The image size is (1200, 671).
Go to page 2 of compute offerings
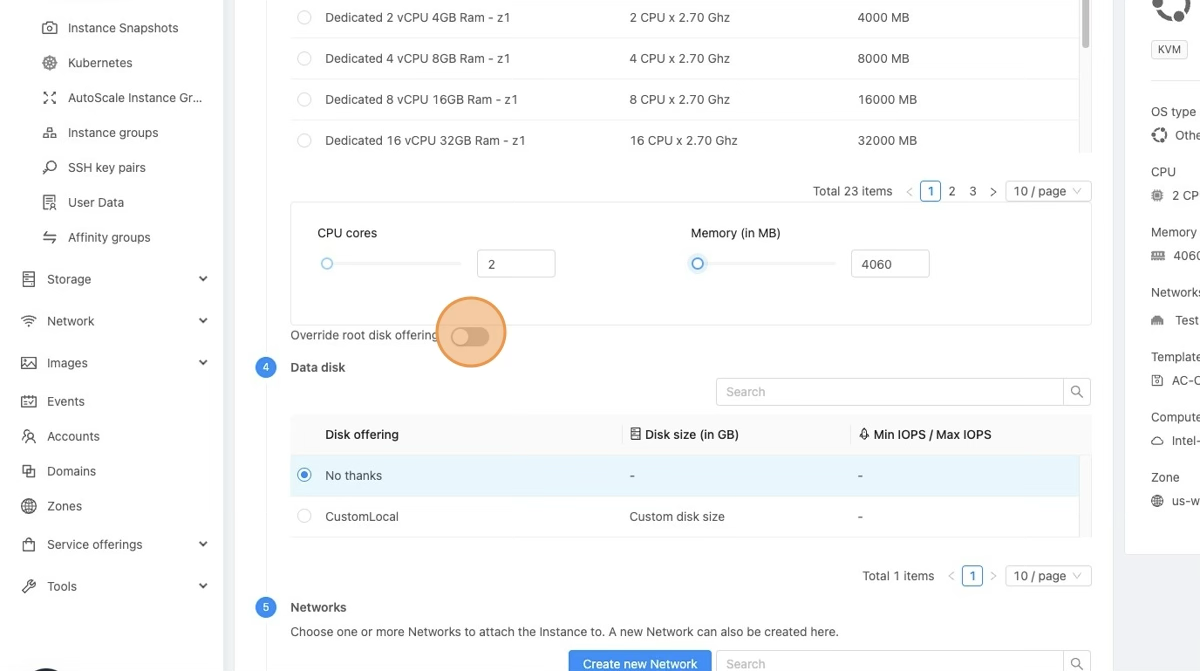click(952, 191)
